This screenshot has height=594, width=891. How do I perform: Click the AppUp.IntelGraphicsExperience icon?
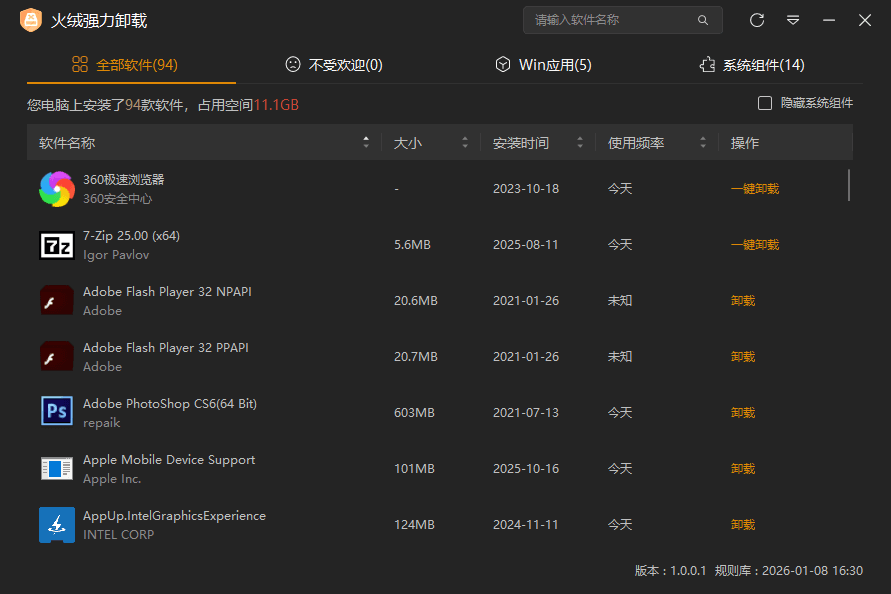(x=57, y=524)
